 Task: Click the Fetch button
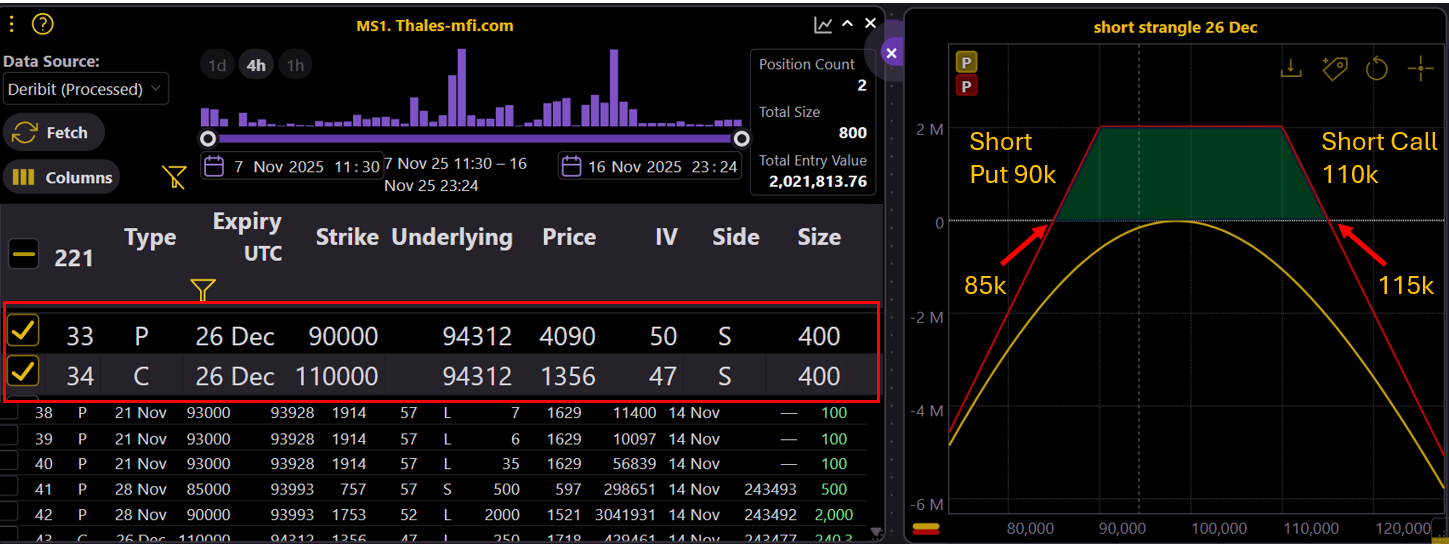coord(53,133)
